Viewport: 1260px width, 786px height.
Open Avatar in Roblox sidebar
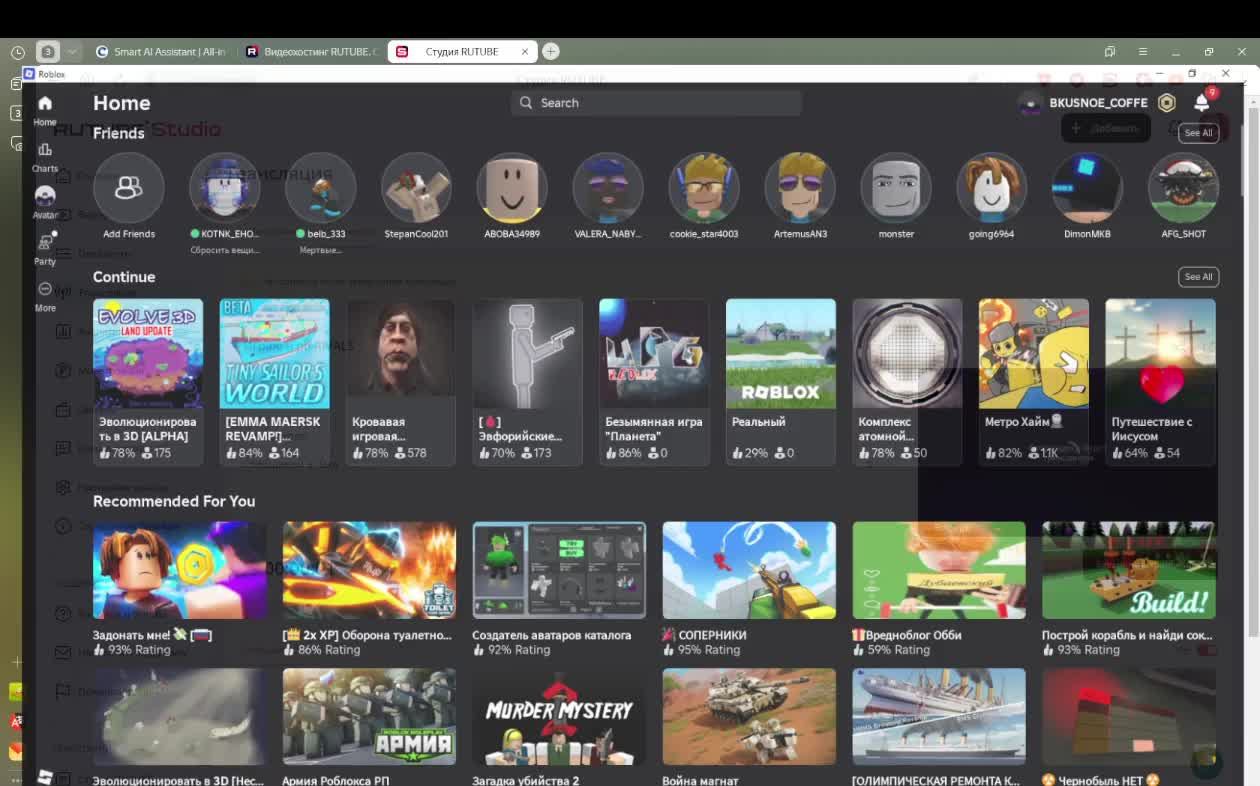[x=45, y=202]
